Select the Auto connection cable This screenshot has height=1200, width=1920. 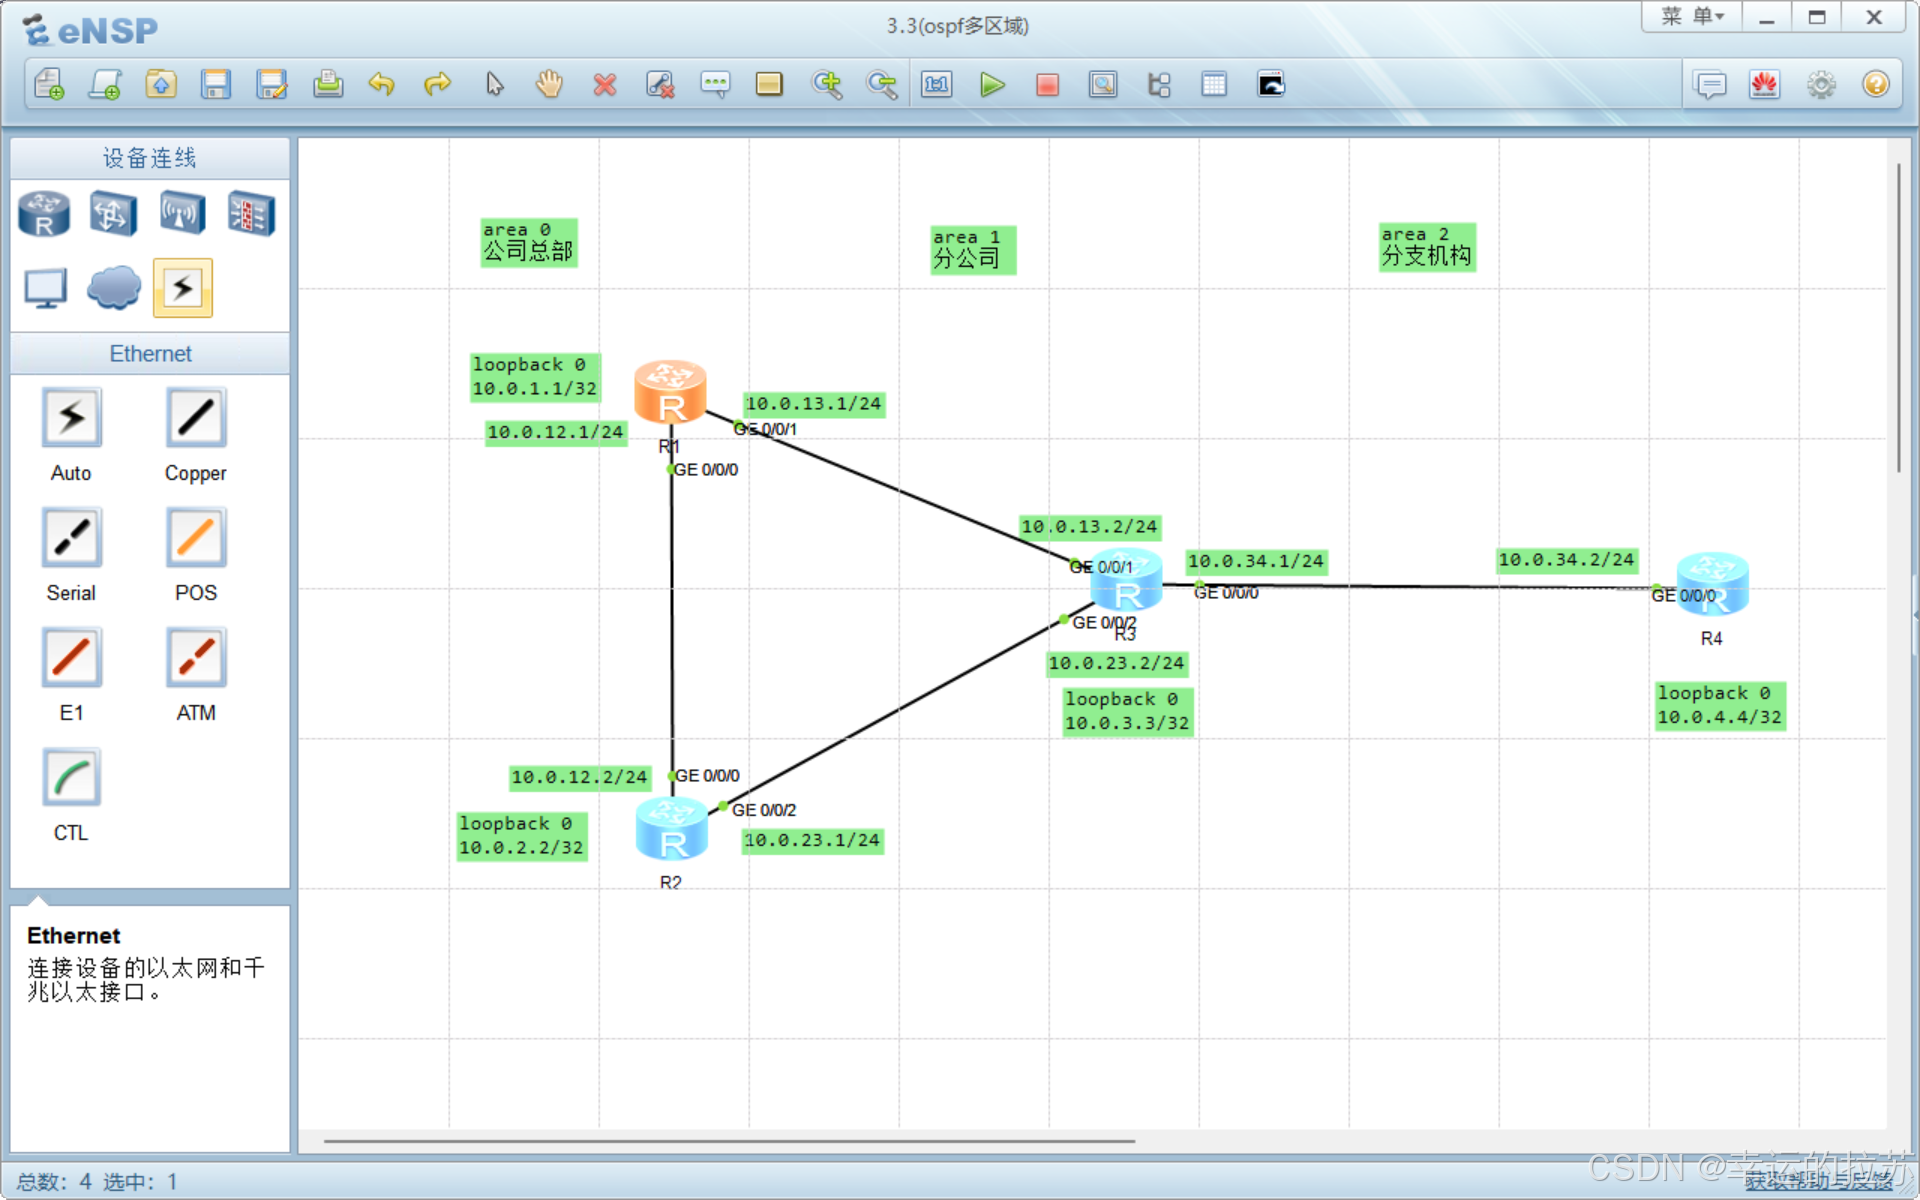tap(71, 418)
